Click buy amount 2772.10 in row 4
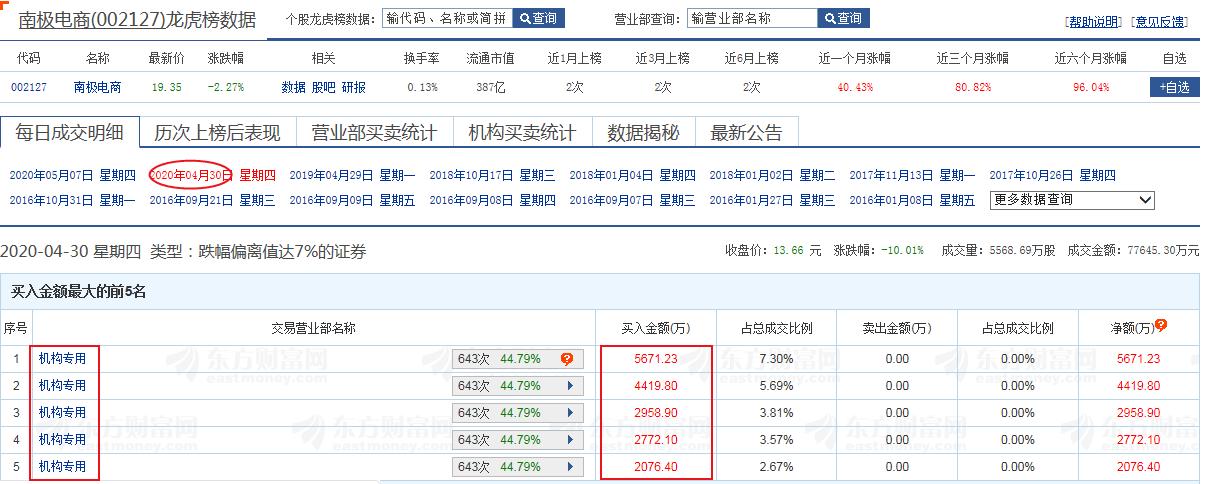This screenshot has width=1205, height=484. point(656,439)
